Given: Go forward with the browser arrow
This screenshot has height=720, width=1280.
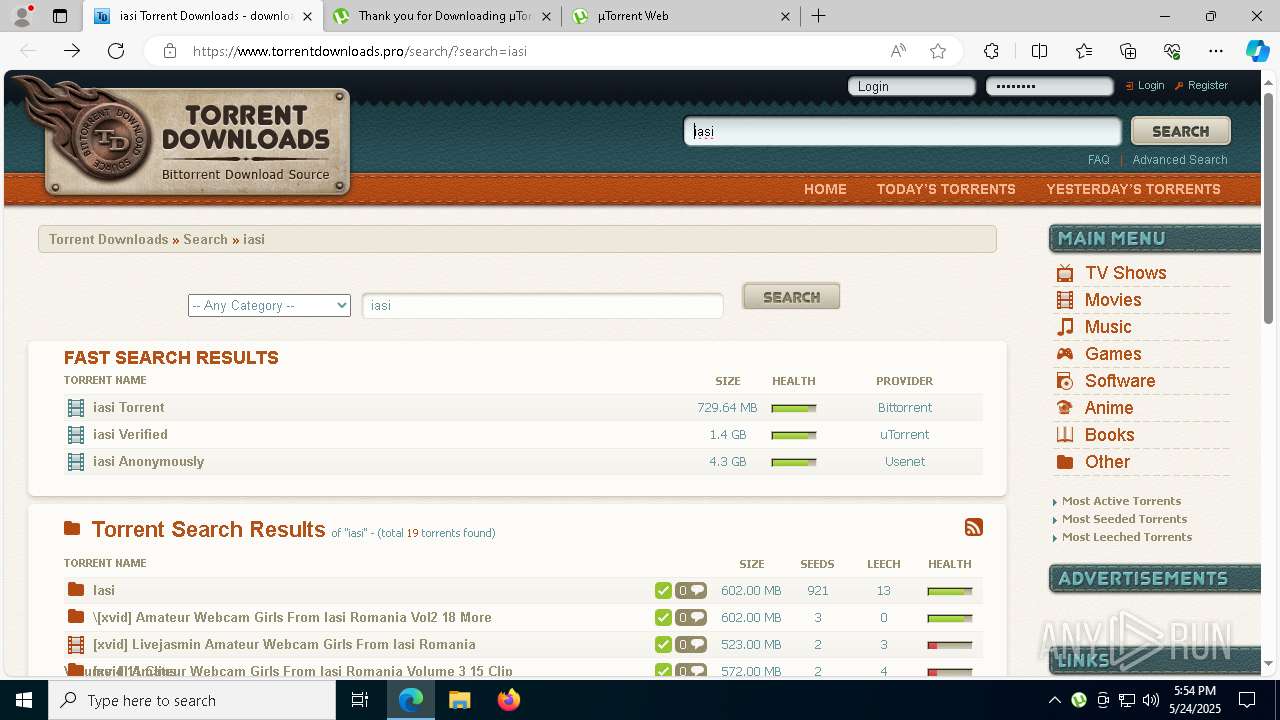Looking at the screenshot, I should 72,51.
